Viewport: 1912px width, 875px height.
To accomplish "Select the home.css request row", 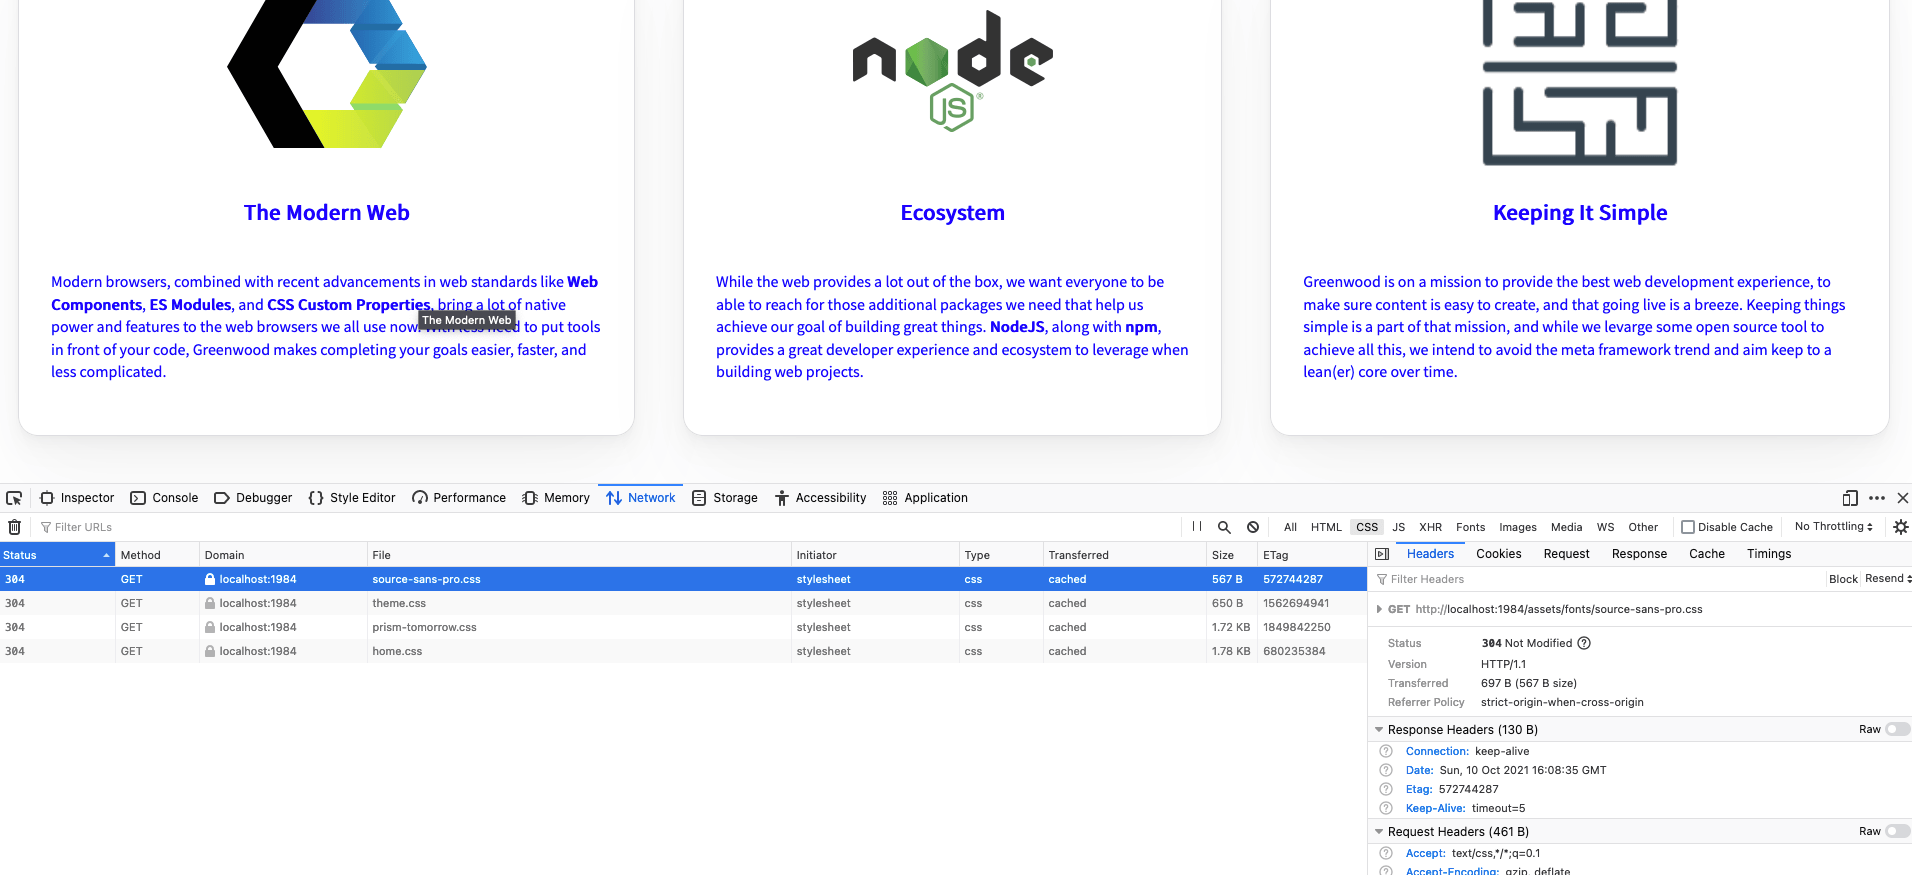I will [683, 651].
